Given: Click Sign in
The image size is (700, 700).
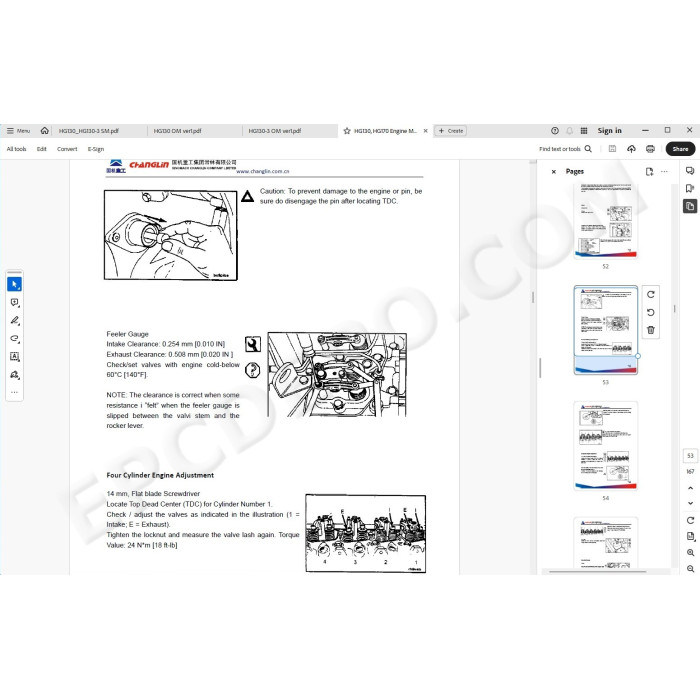Looking at the screenshot, I should click(x=609, y=130).
